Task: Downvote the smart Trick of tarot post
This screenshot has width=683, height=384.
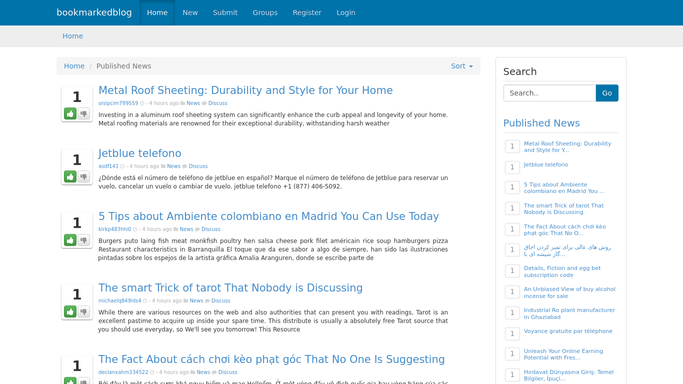Action: pos(84,311)
